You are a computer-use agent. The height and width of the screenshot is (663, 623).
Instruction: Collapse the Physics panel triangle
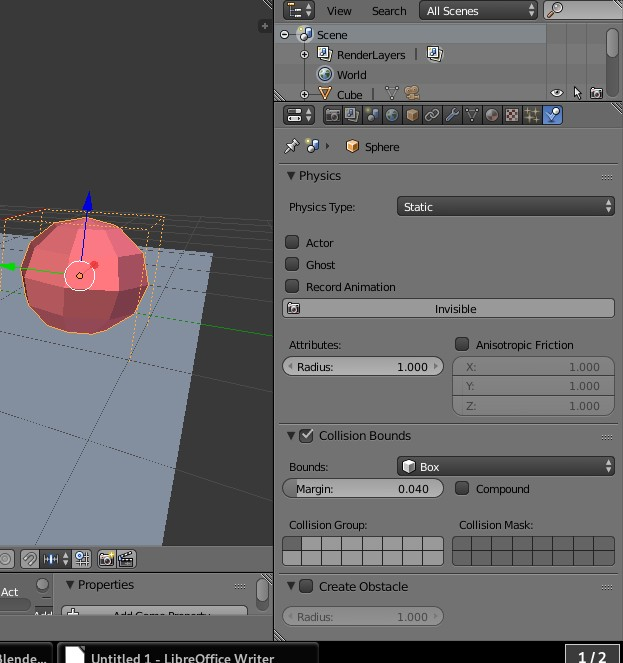click(x=291, y=175)
